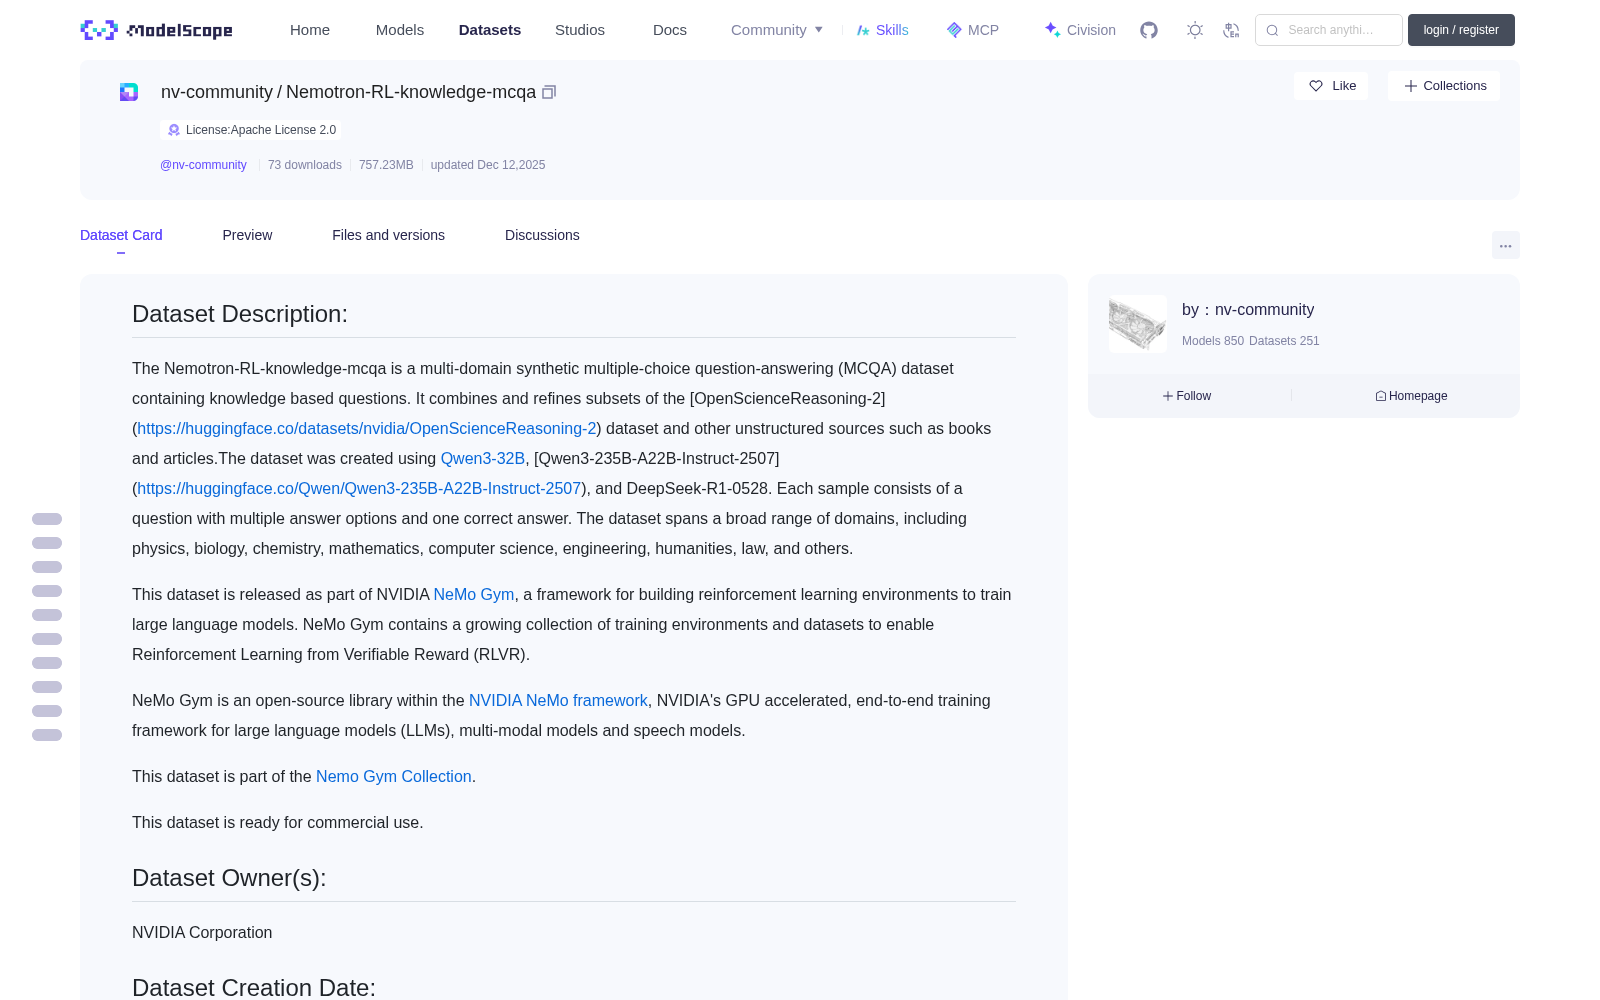The width and height of the screenshot is (1600, 1000).
Task: Open the OpenScienceReasoning-2 huggingface link
Action: pos(367,428)
